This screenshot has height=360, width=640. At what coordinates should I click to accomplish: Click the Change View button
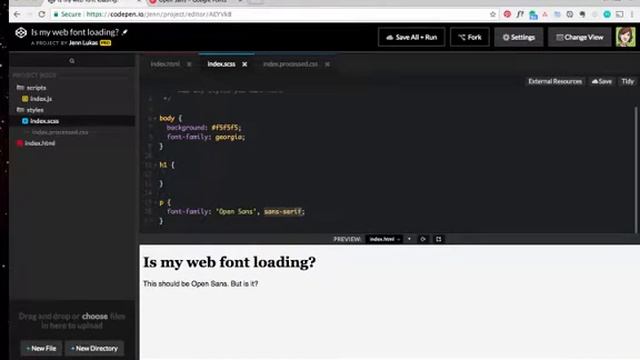[x=580, y=37]
